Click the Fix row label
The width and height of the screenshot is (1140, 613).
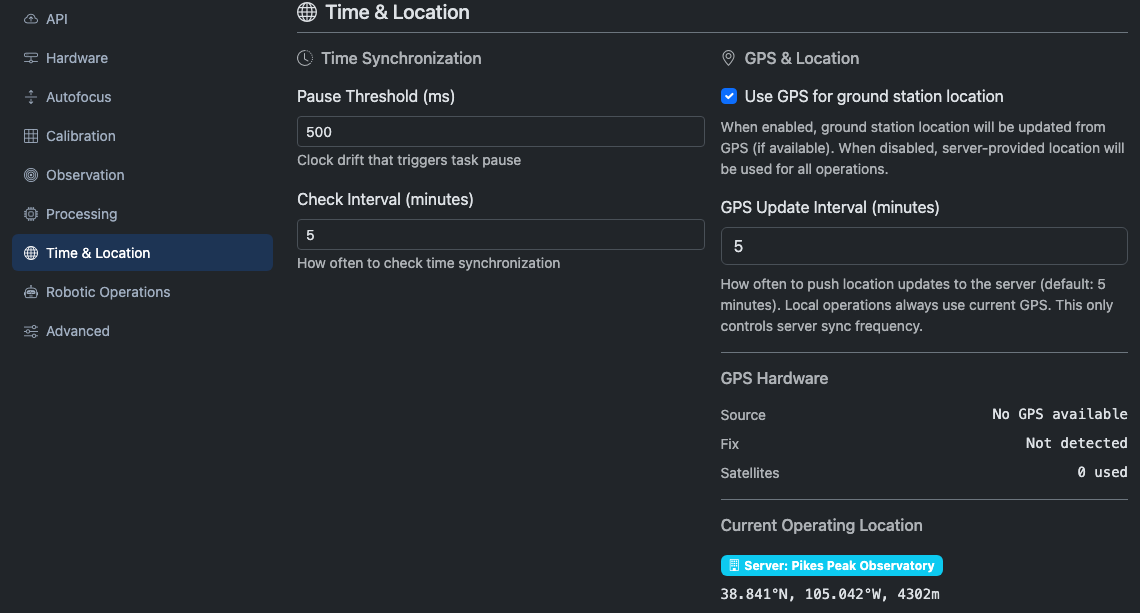coord(729,444)
